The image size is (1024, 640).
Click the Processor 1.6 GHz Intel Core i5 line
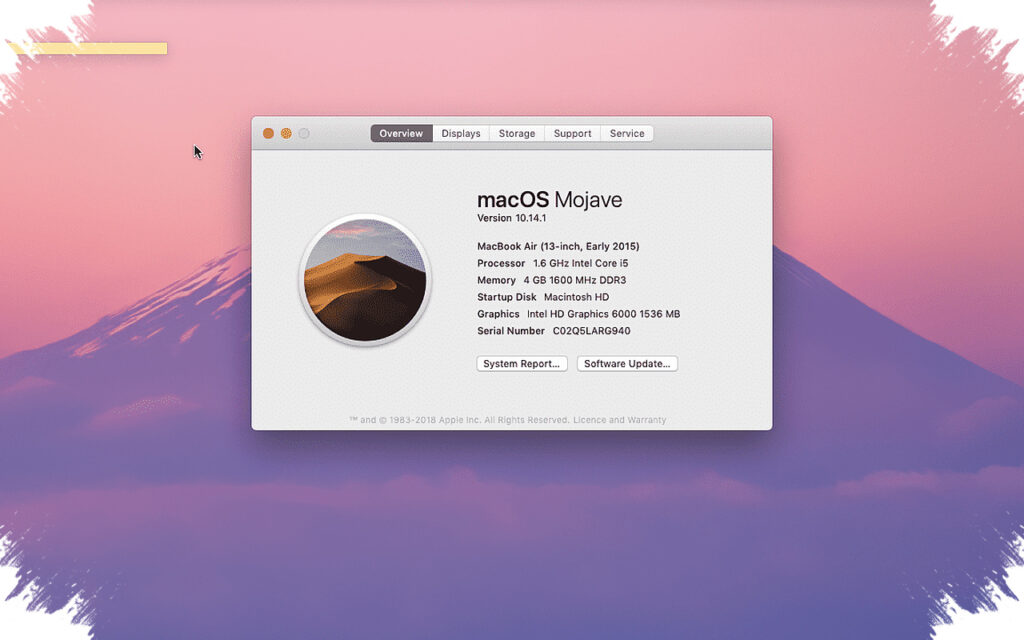(552, 263)
